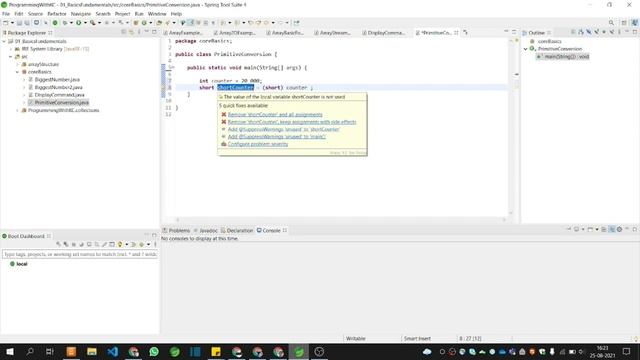Screen dimensions: 640x360
Task: Toggle Focus on Active Task in Outline
Action: pyautogui.click(x=573, y=32)
